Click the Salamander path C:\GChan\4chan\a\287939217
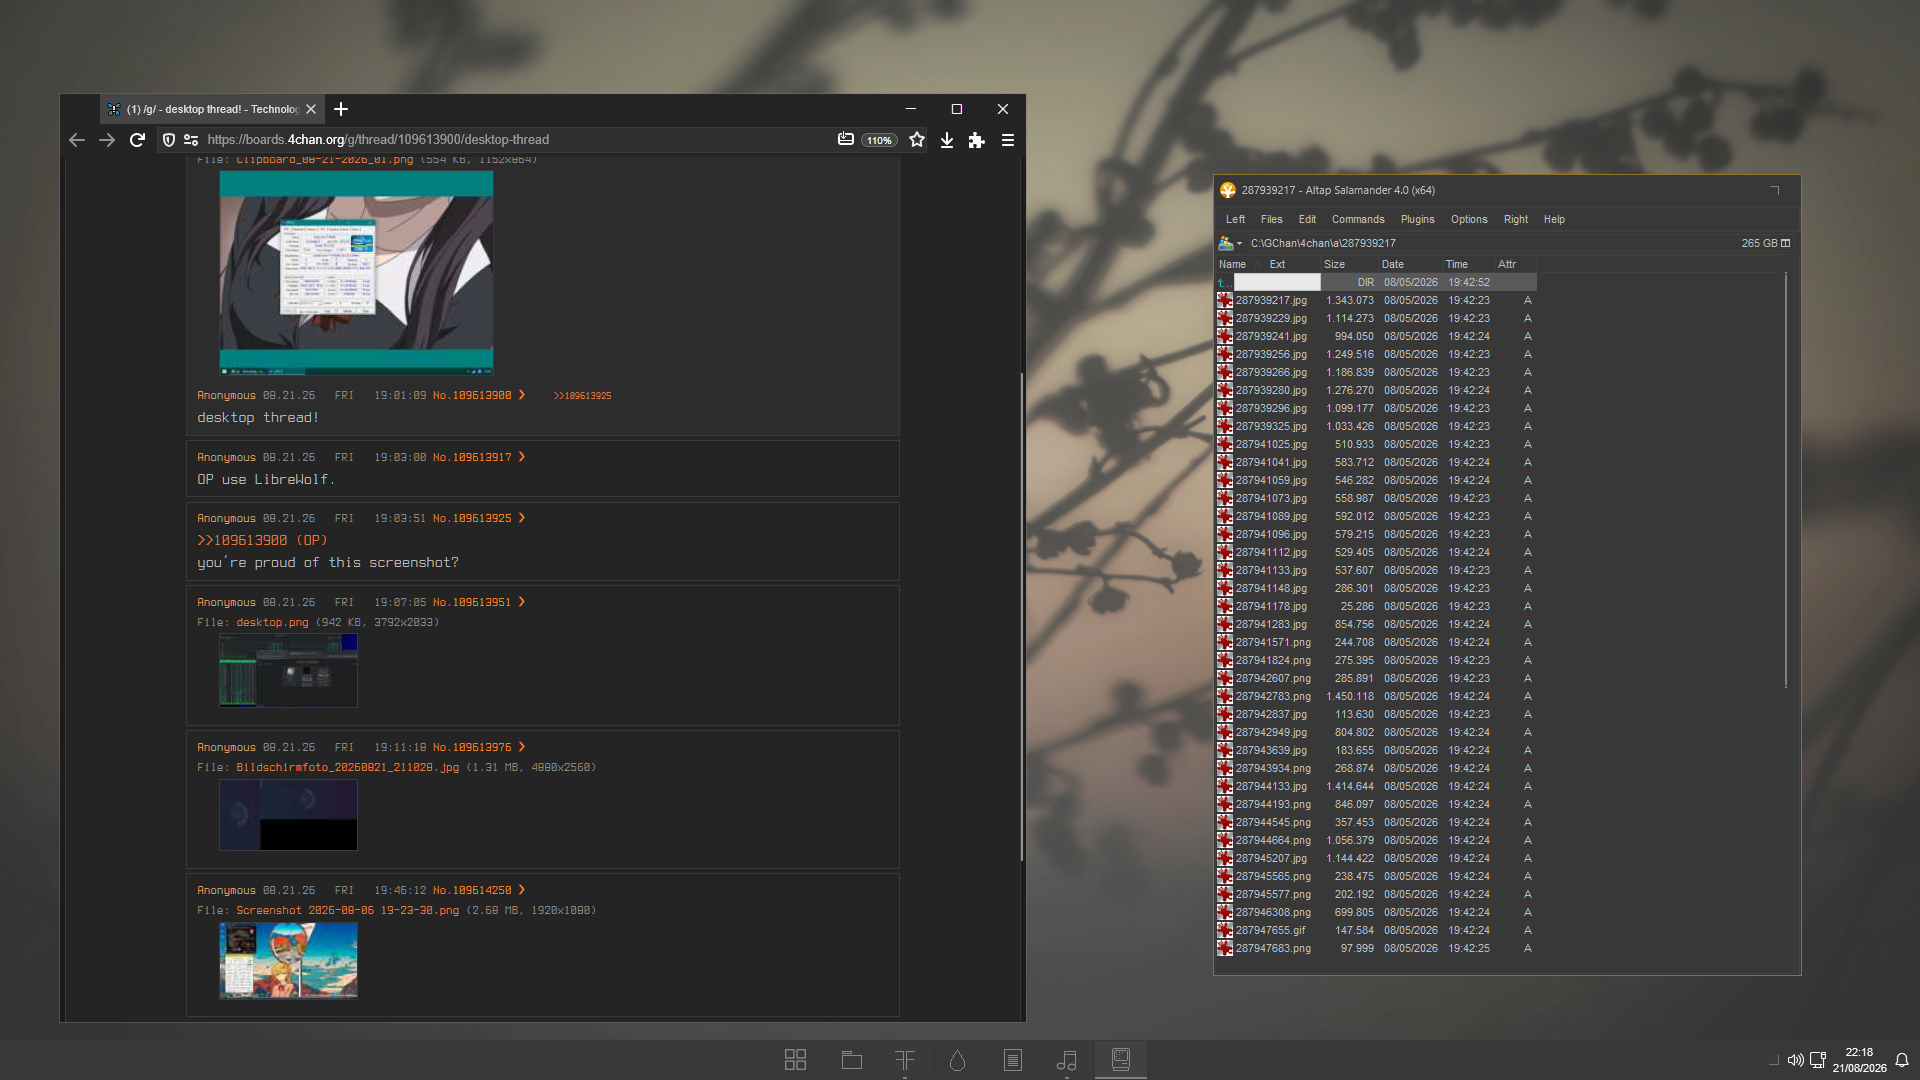Viewport: 1920px width, 1080px height. 1323,243
